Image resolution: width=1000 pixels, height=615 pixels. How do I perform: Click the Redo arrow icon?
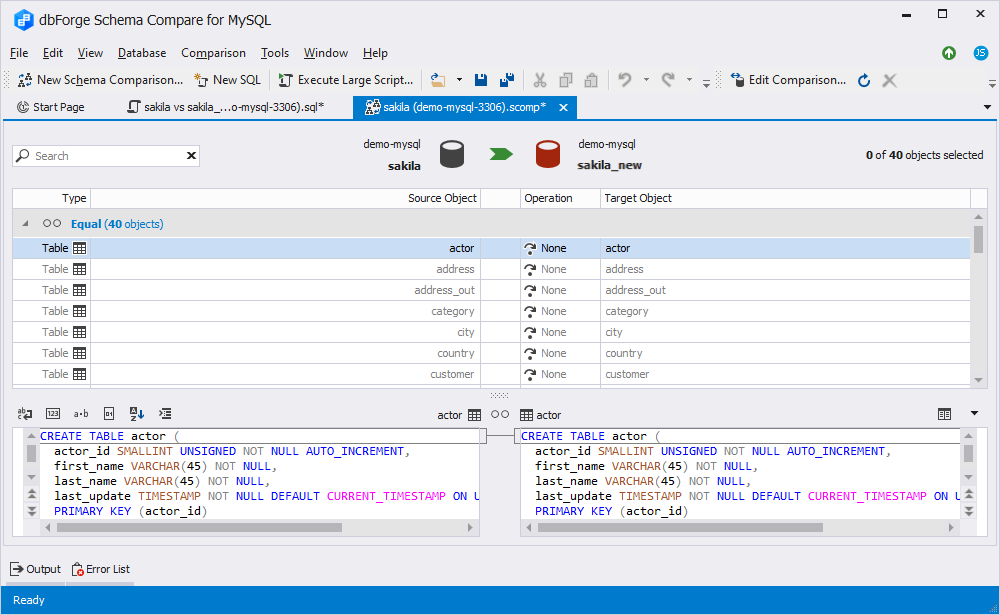pyautogui.click(x=668, y=80)
